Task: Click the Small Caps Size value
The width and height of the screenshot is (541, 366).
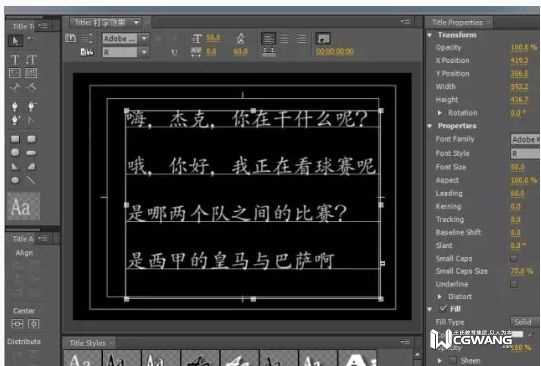Action: (x=522, y=271)
